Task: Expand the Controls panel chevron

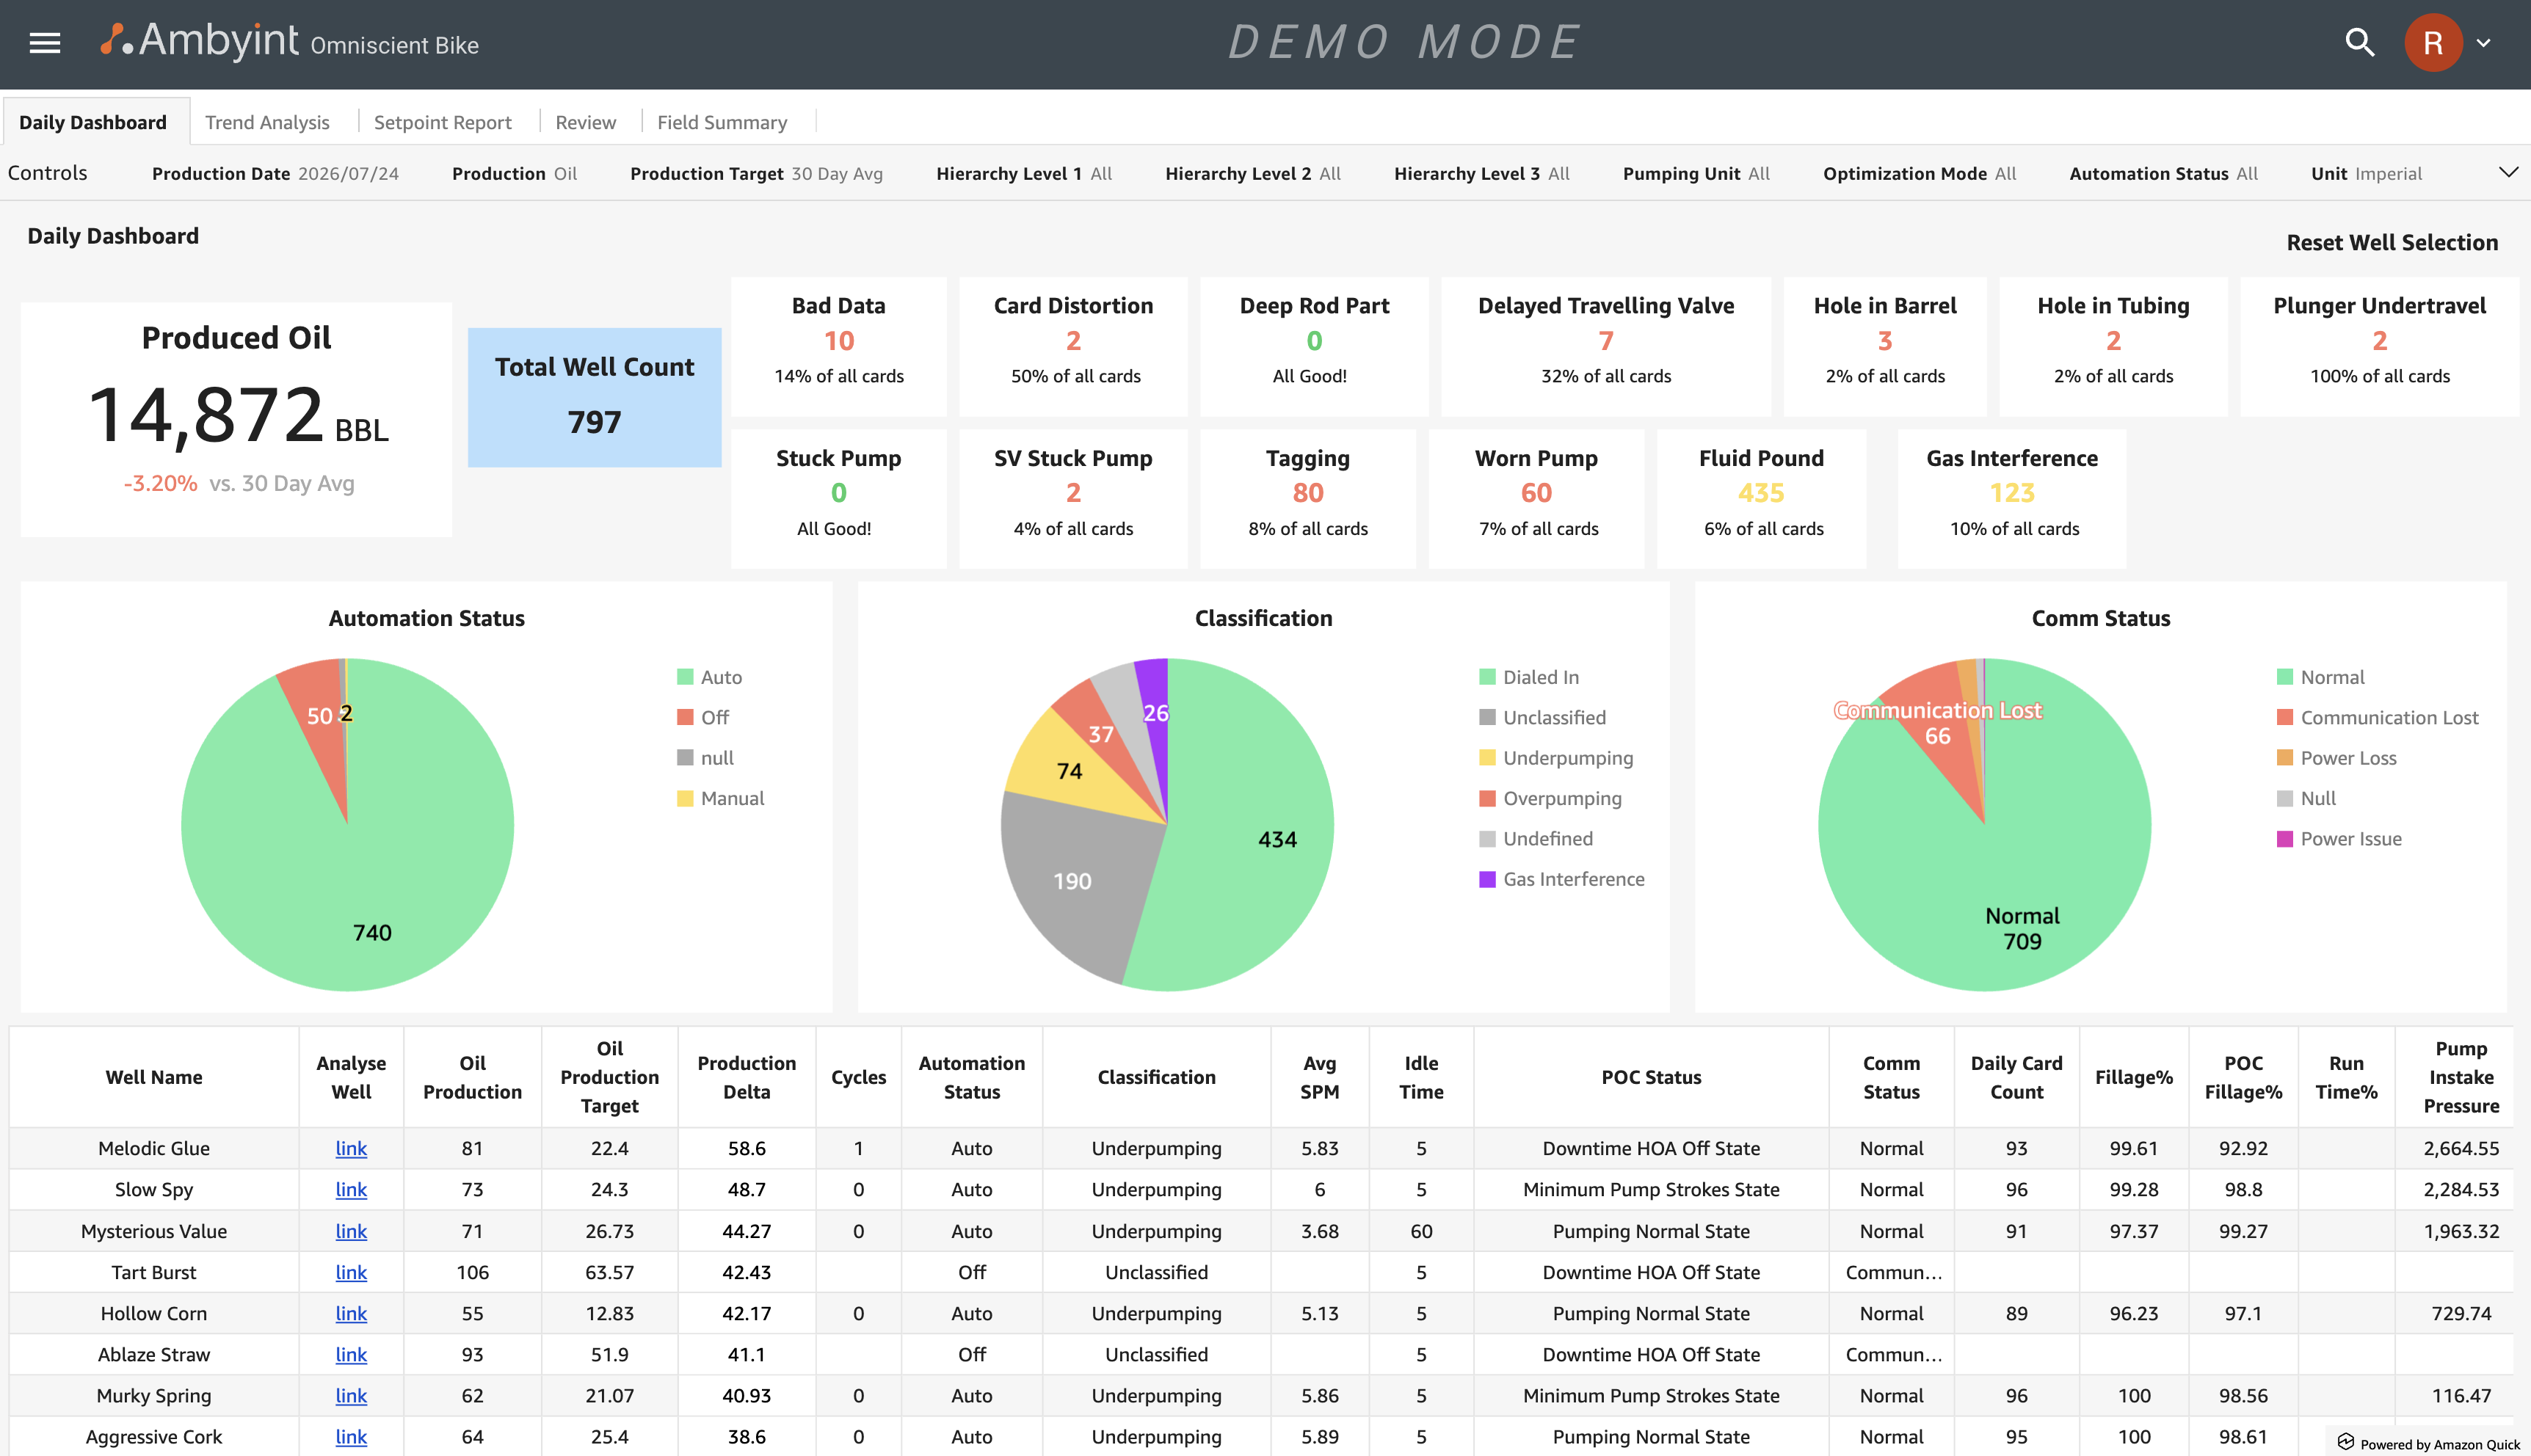Action: [x=2508, y=172]
